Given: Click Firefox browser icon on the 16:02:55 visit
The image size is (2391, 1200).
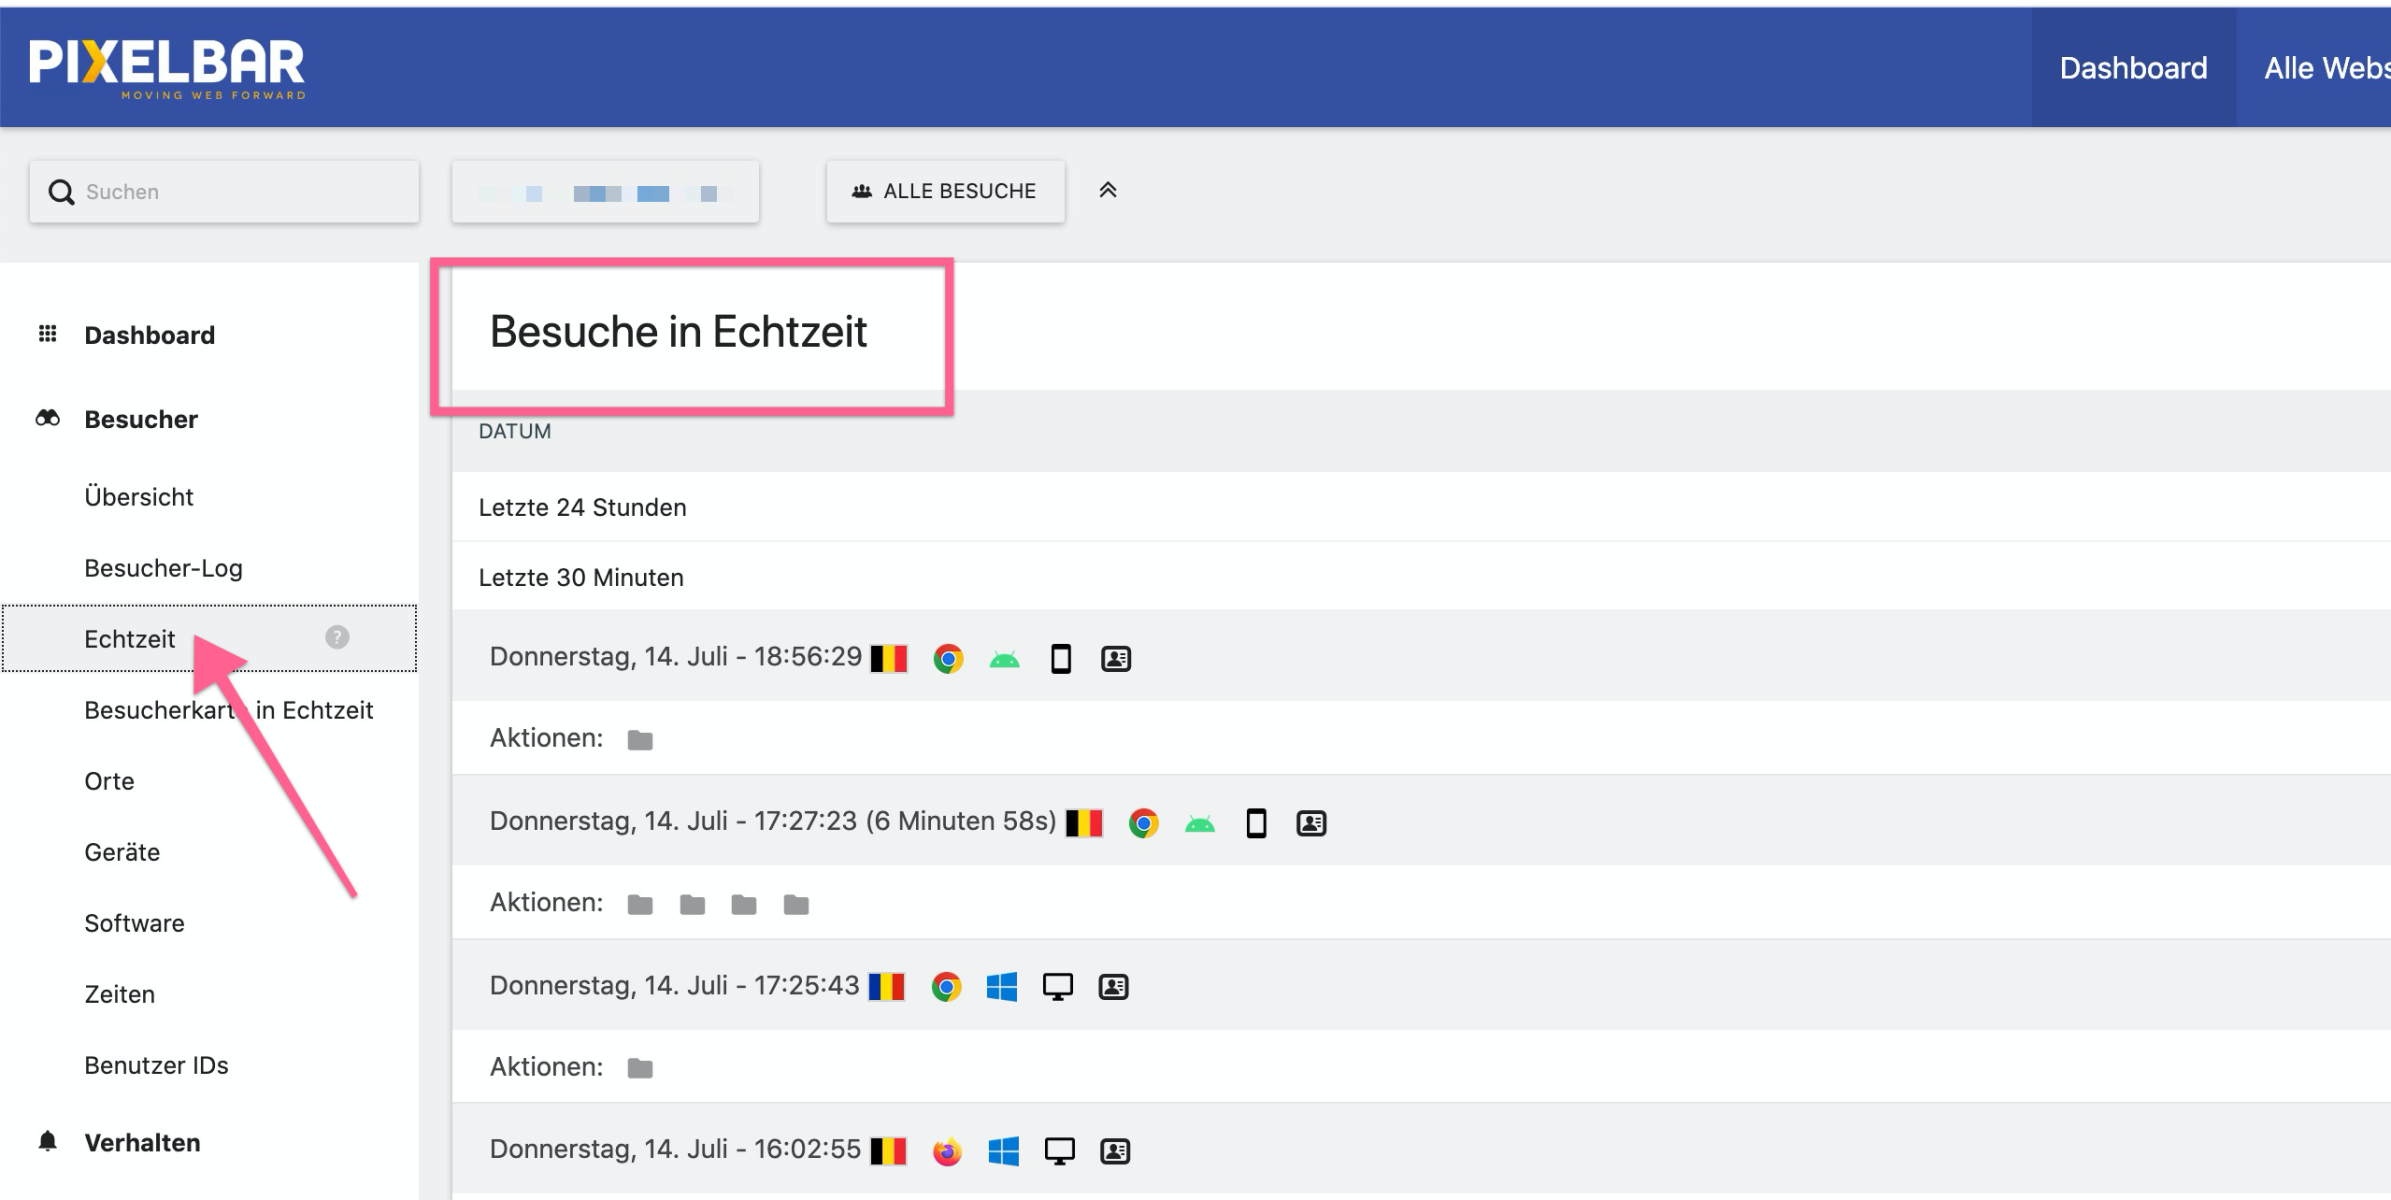Looking at the screenshot, I should 947,1151.
